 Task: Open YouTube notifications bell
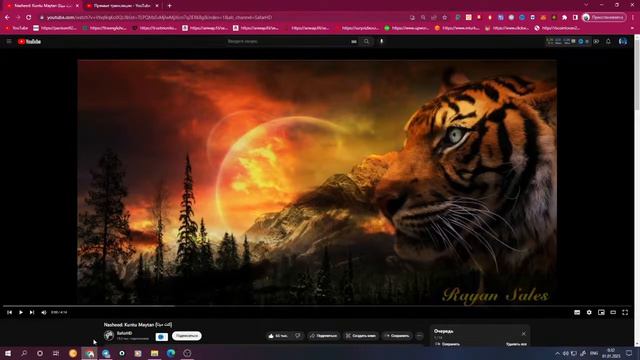pos(608,41)
